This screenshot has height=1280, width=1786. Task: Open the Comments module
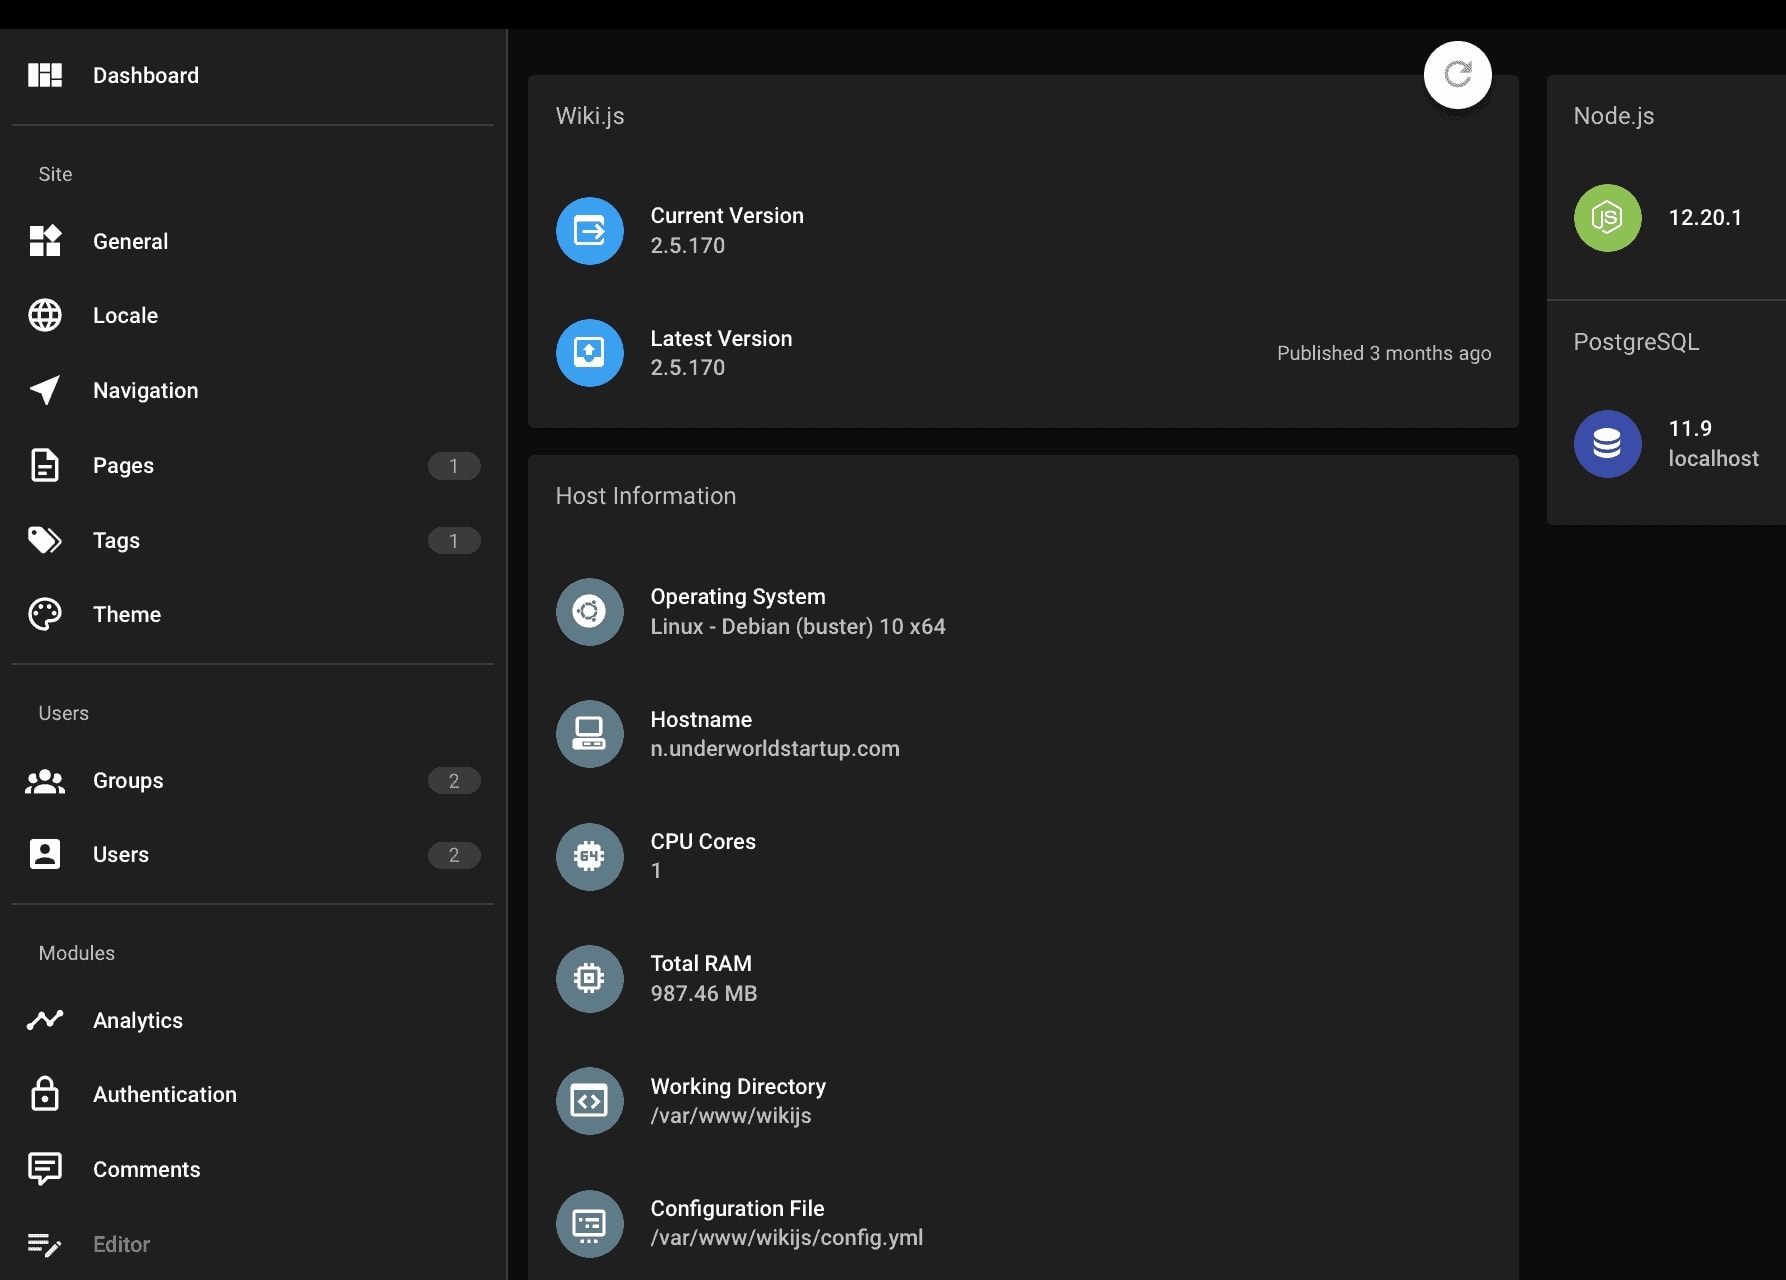coord(253,1169)
